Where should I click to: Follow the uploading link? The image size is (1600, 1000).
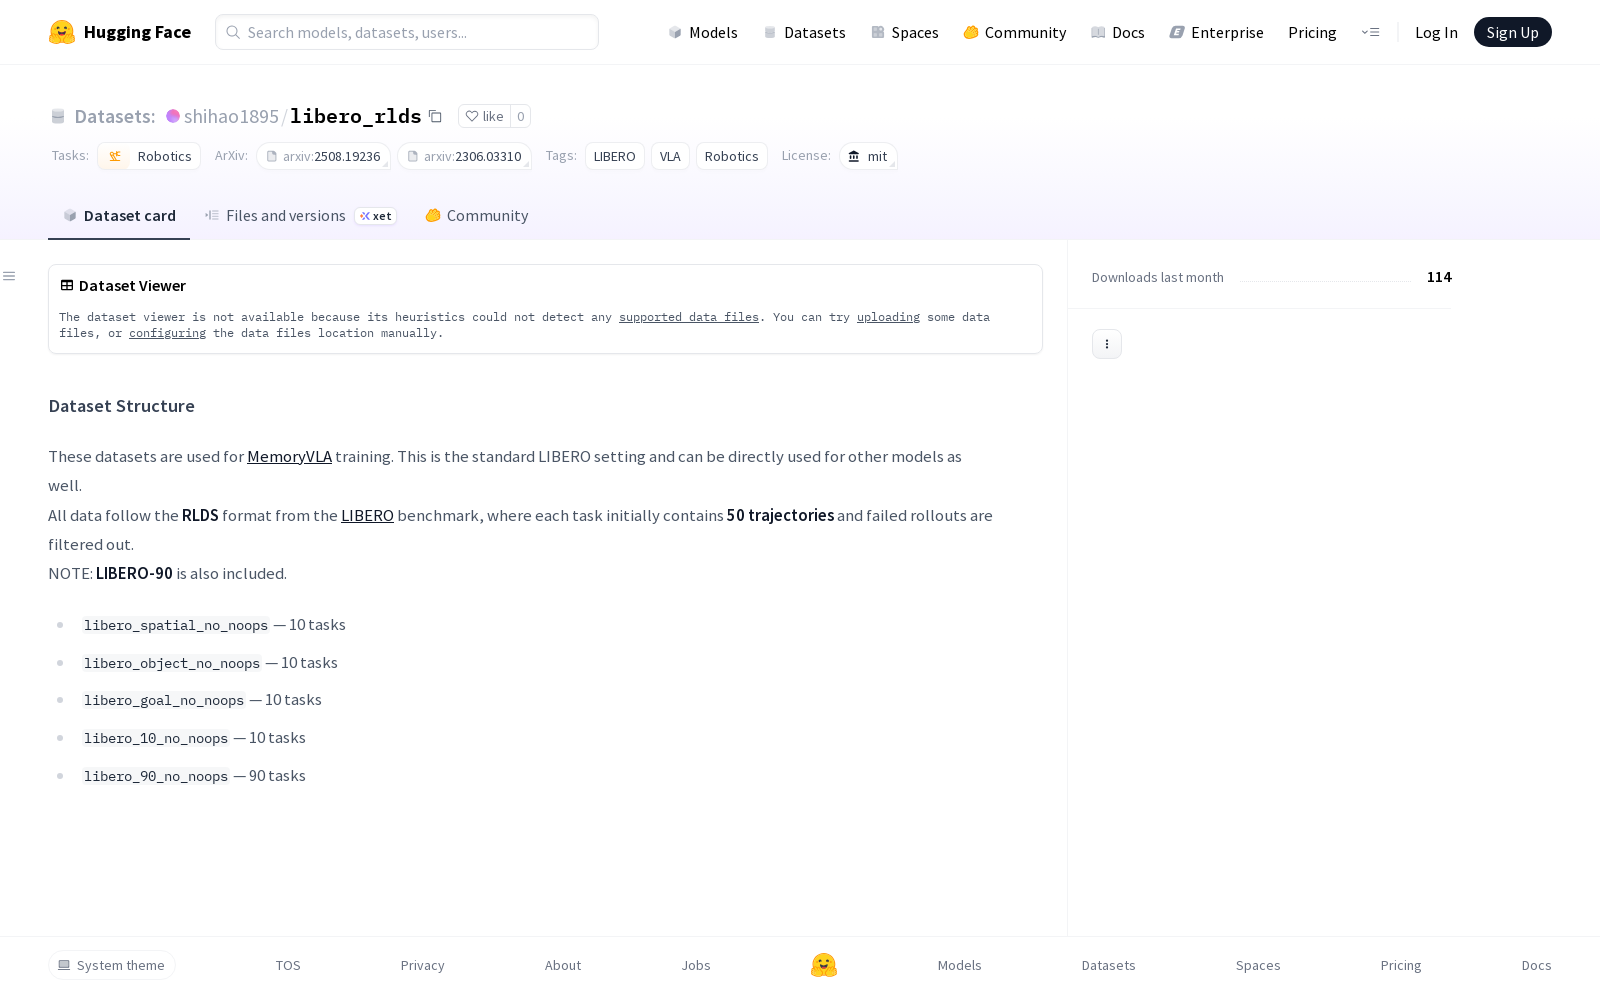(x=888, y=317)
